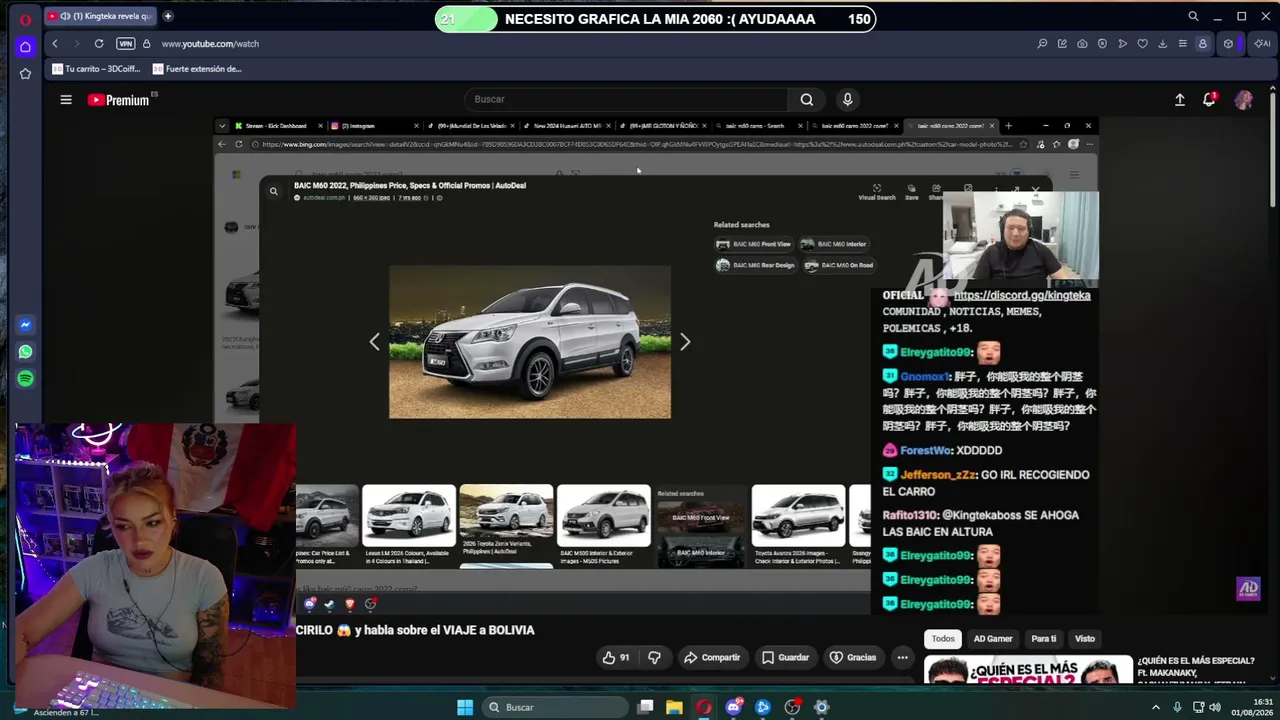Open Spotify in Opera sidebar
Viewport: 1280px width, 720px height.
point(25,379)
